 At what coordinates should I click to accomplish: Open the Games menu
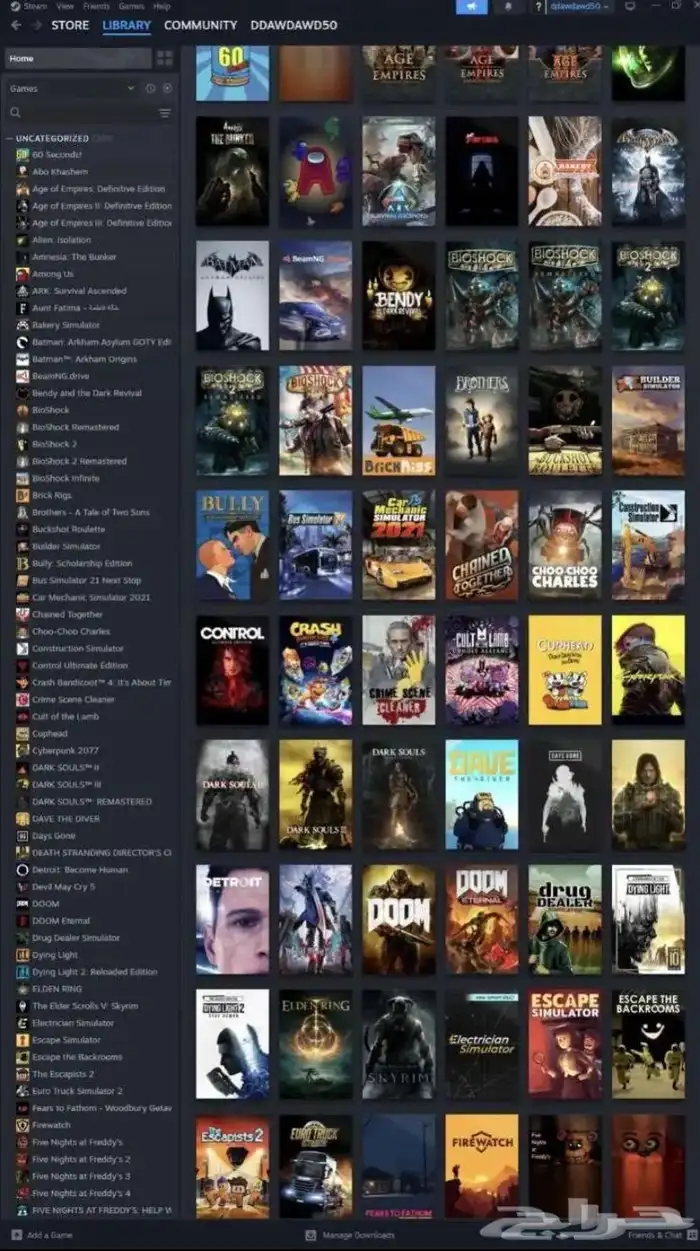coord(132,6)
